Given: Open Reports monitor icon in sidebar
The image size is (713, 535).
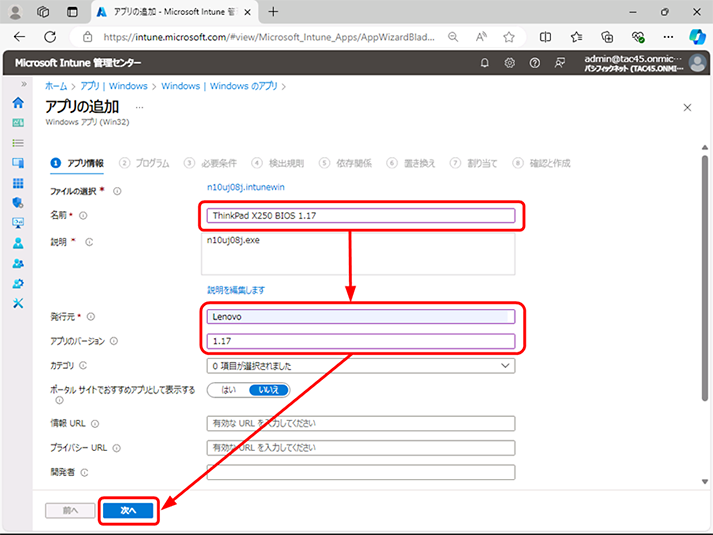Looking at the screenshot, I should (x=18, y=223).
